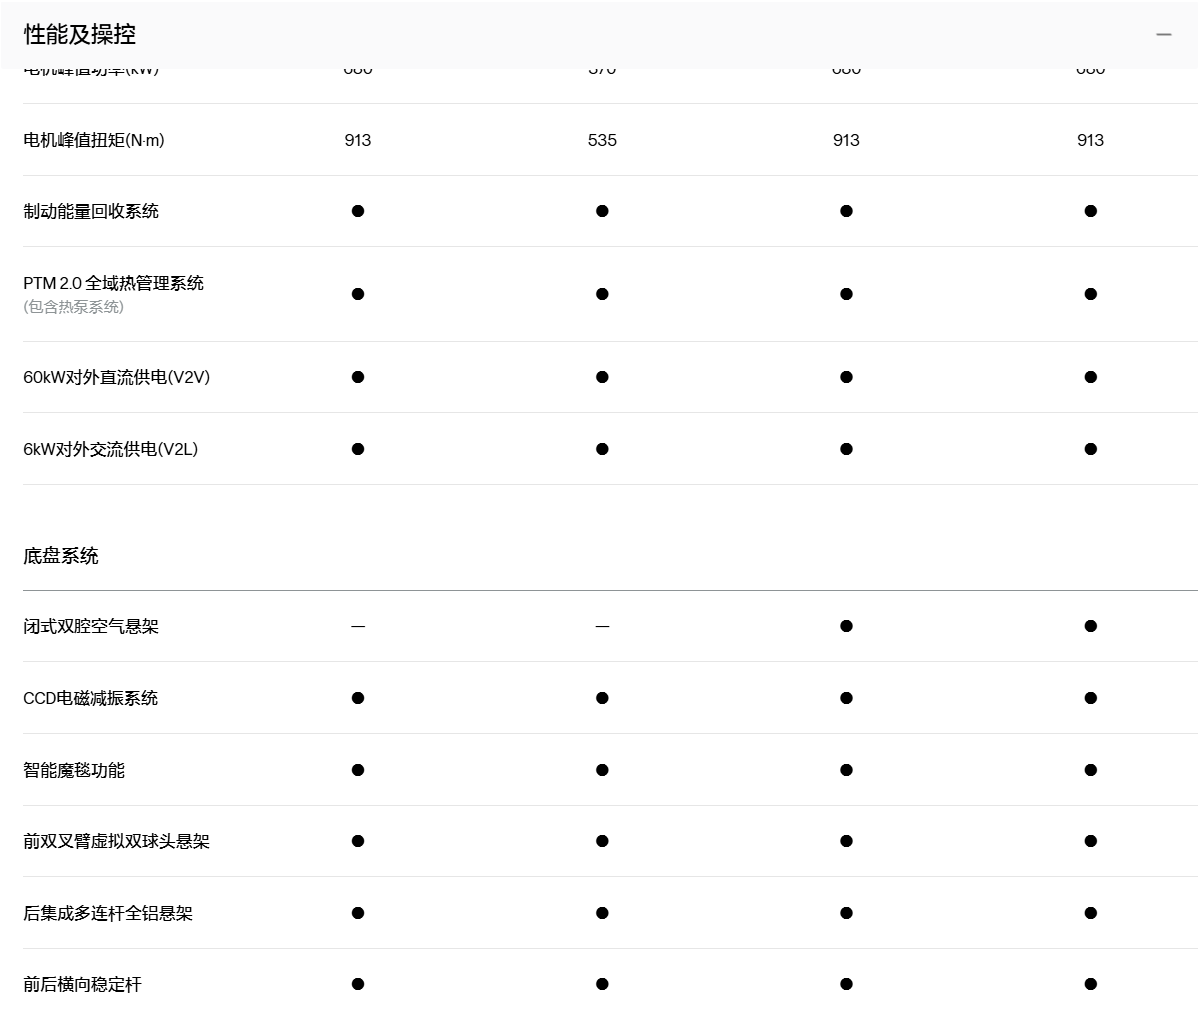Image resolution: width=1200 pixels, height=1015 pixels.
Task: Click fourth-column dot for 6kW对外交流供电(V2L)
Action: [x=1090, y=449]
